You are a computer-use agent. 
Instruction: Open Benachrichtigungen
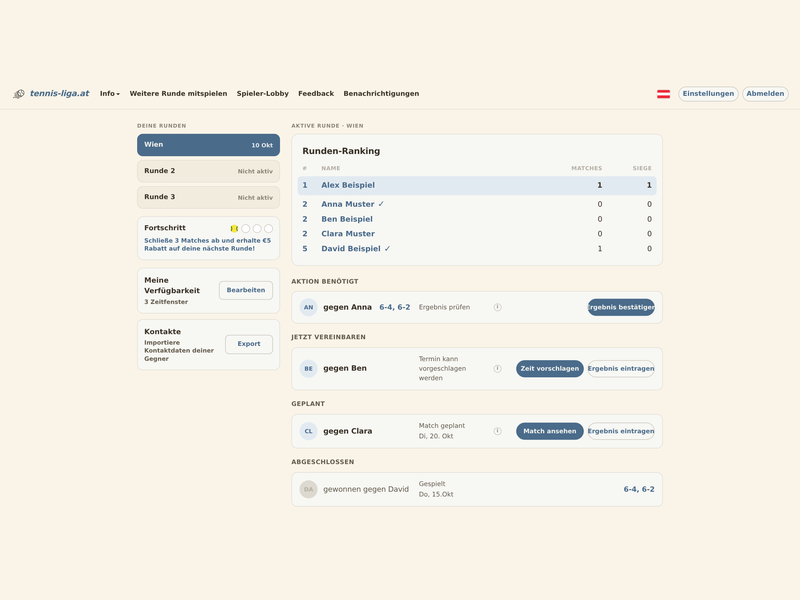381,94
